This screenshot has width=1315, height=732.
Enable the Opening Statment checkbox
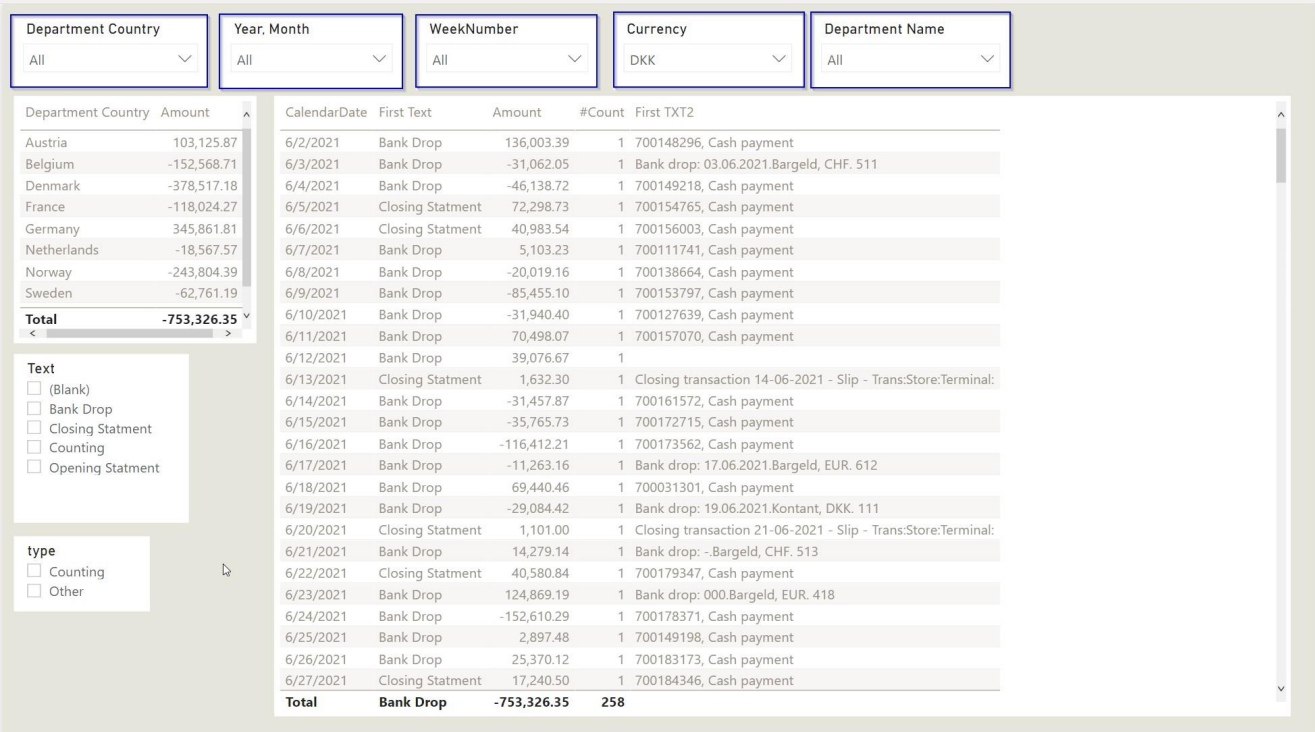[x=35, y=468]
